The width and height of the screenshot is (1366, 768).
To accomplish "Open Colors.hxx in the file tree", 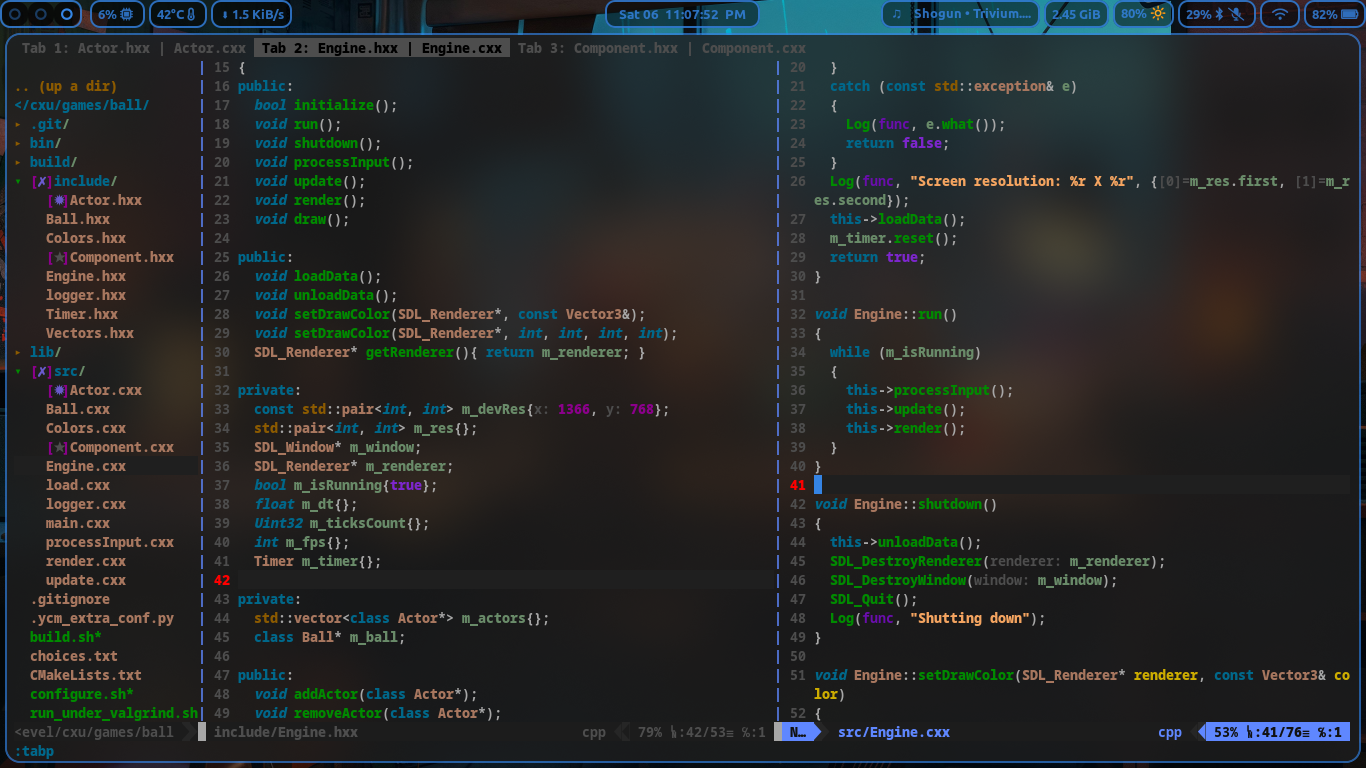I will [x=86, y=238].
